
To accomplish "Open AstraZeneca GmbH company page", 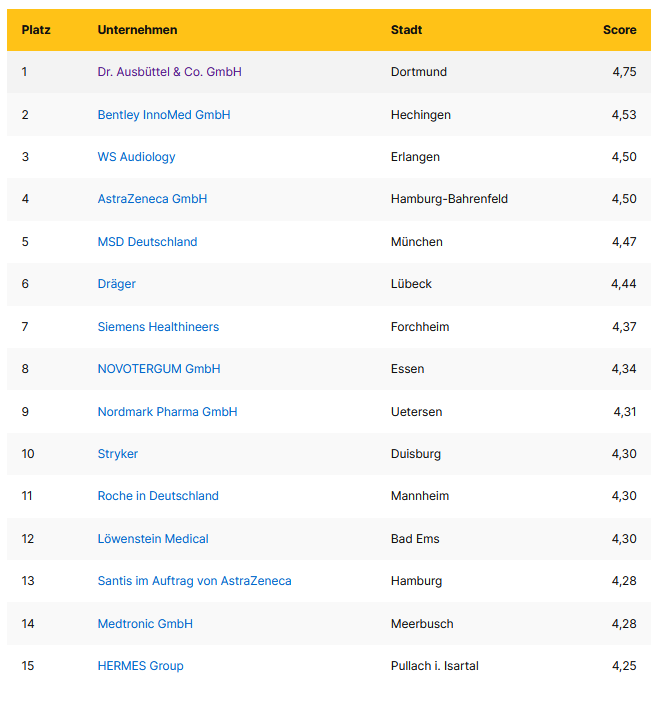I will point(152,199).
